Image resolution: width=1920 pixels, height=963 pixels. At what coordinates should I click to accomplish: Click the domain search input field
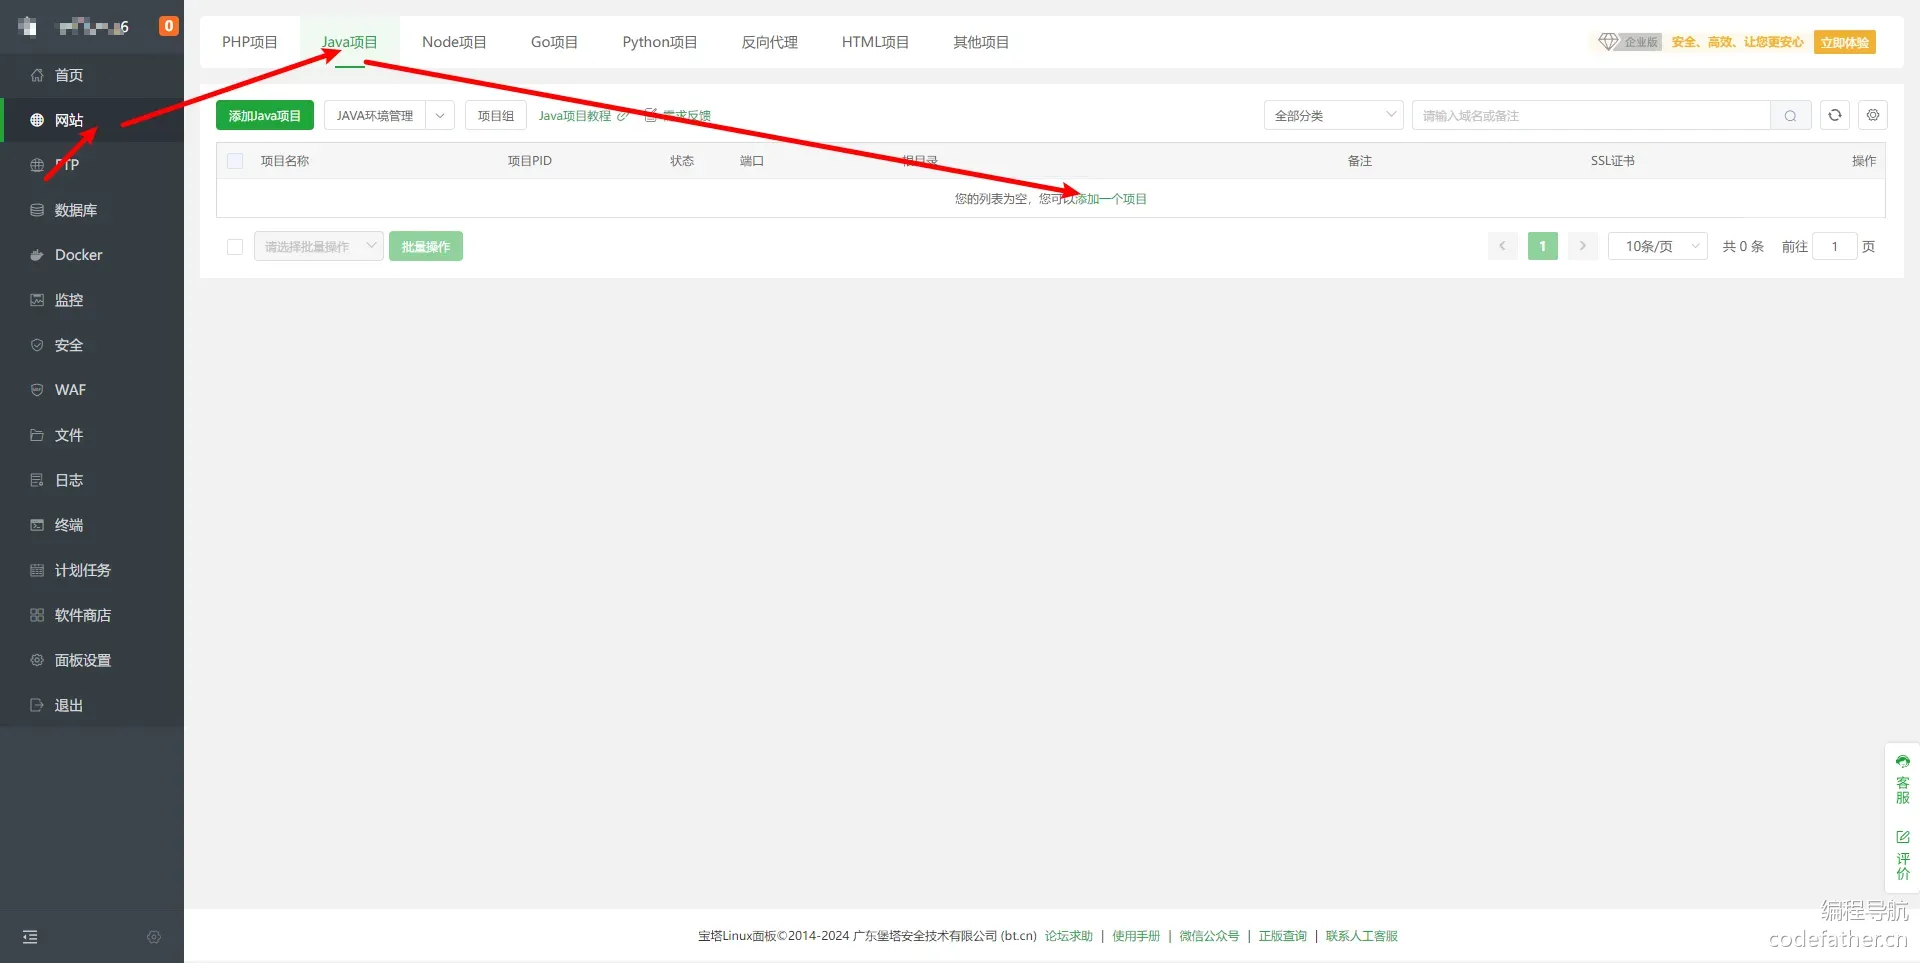pyautogui.click(x=1590, y=116)
